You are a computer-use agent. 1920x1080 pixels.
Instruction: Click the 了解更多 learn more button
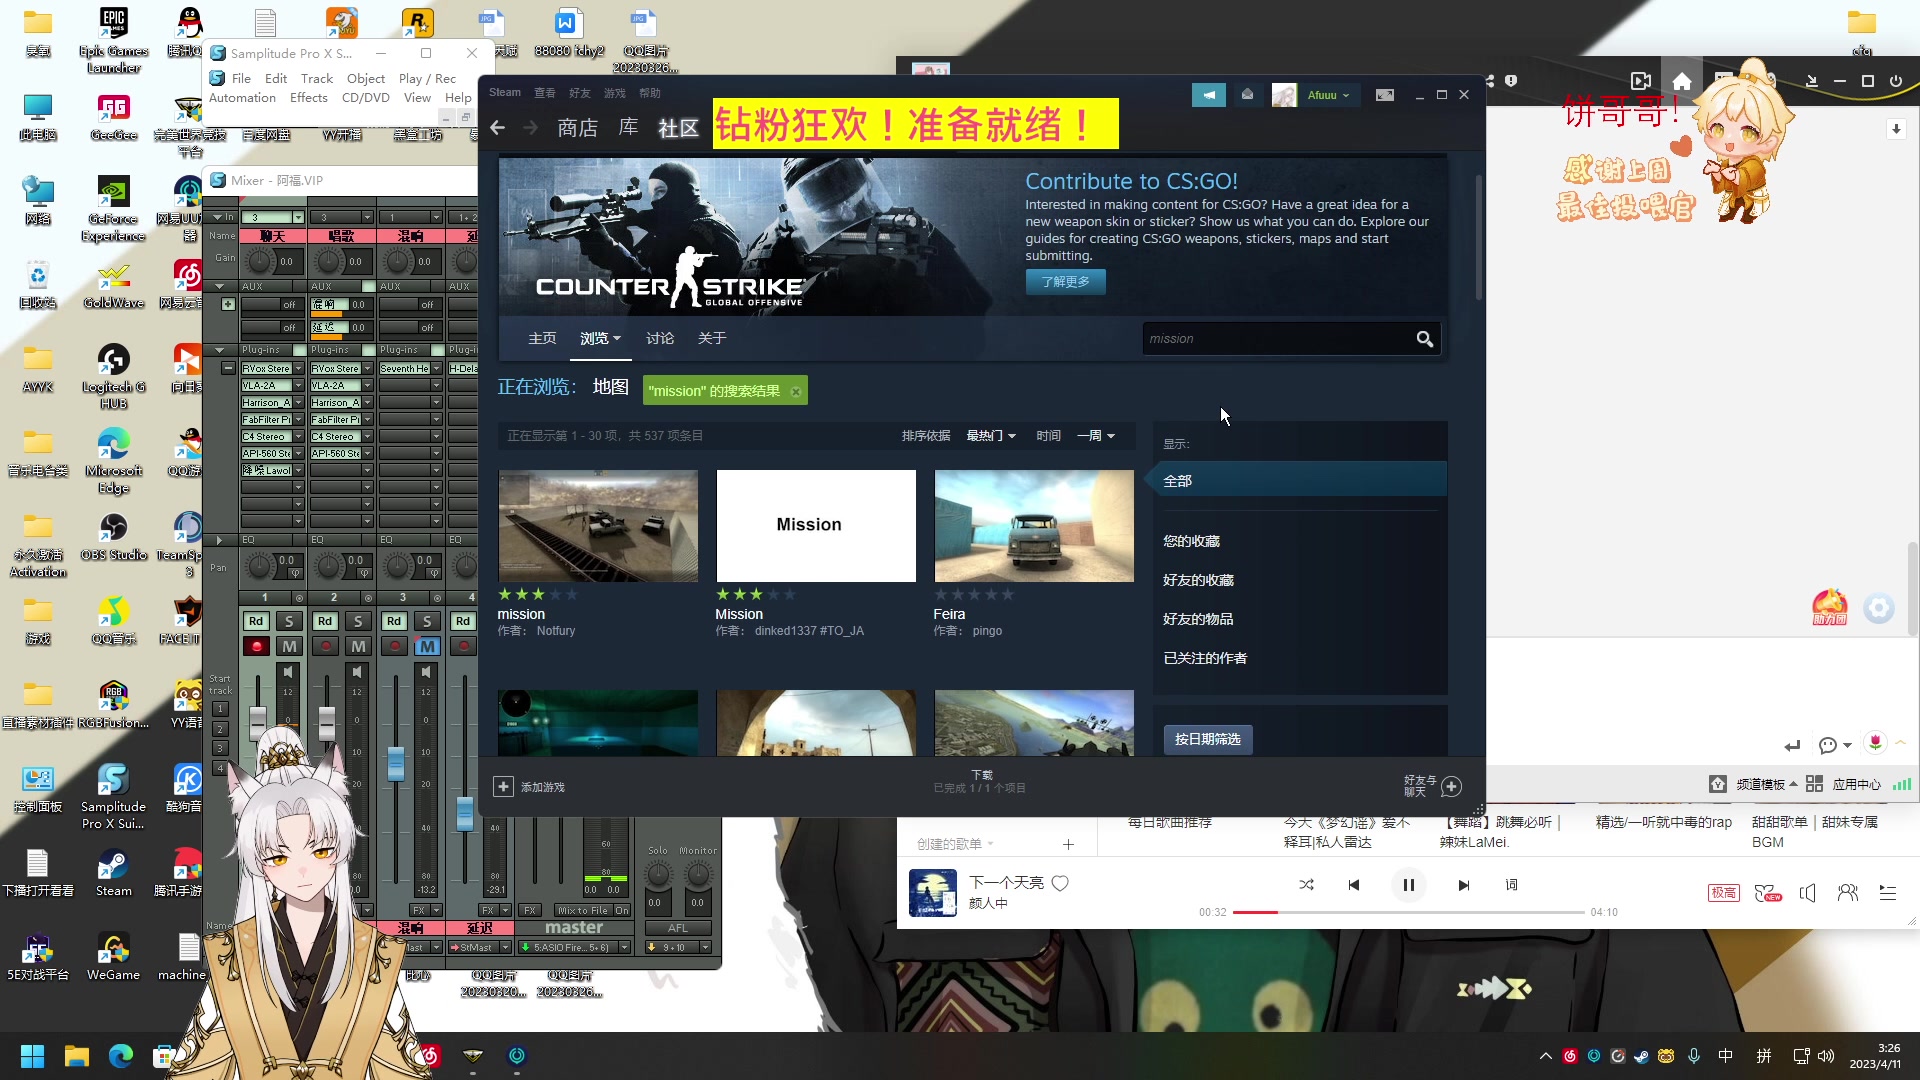click(x=1065, y=282)
